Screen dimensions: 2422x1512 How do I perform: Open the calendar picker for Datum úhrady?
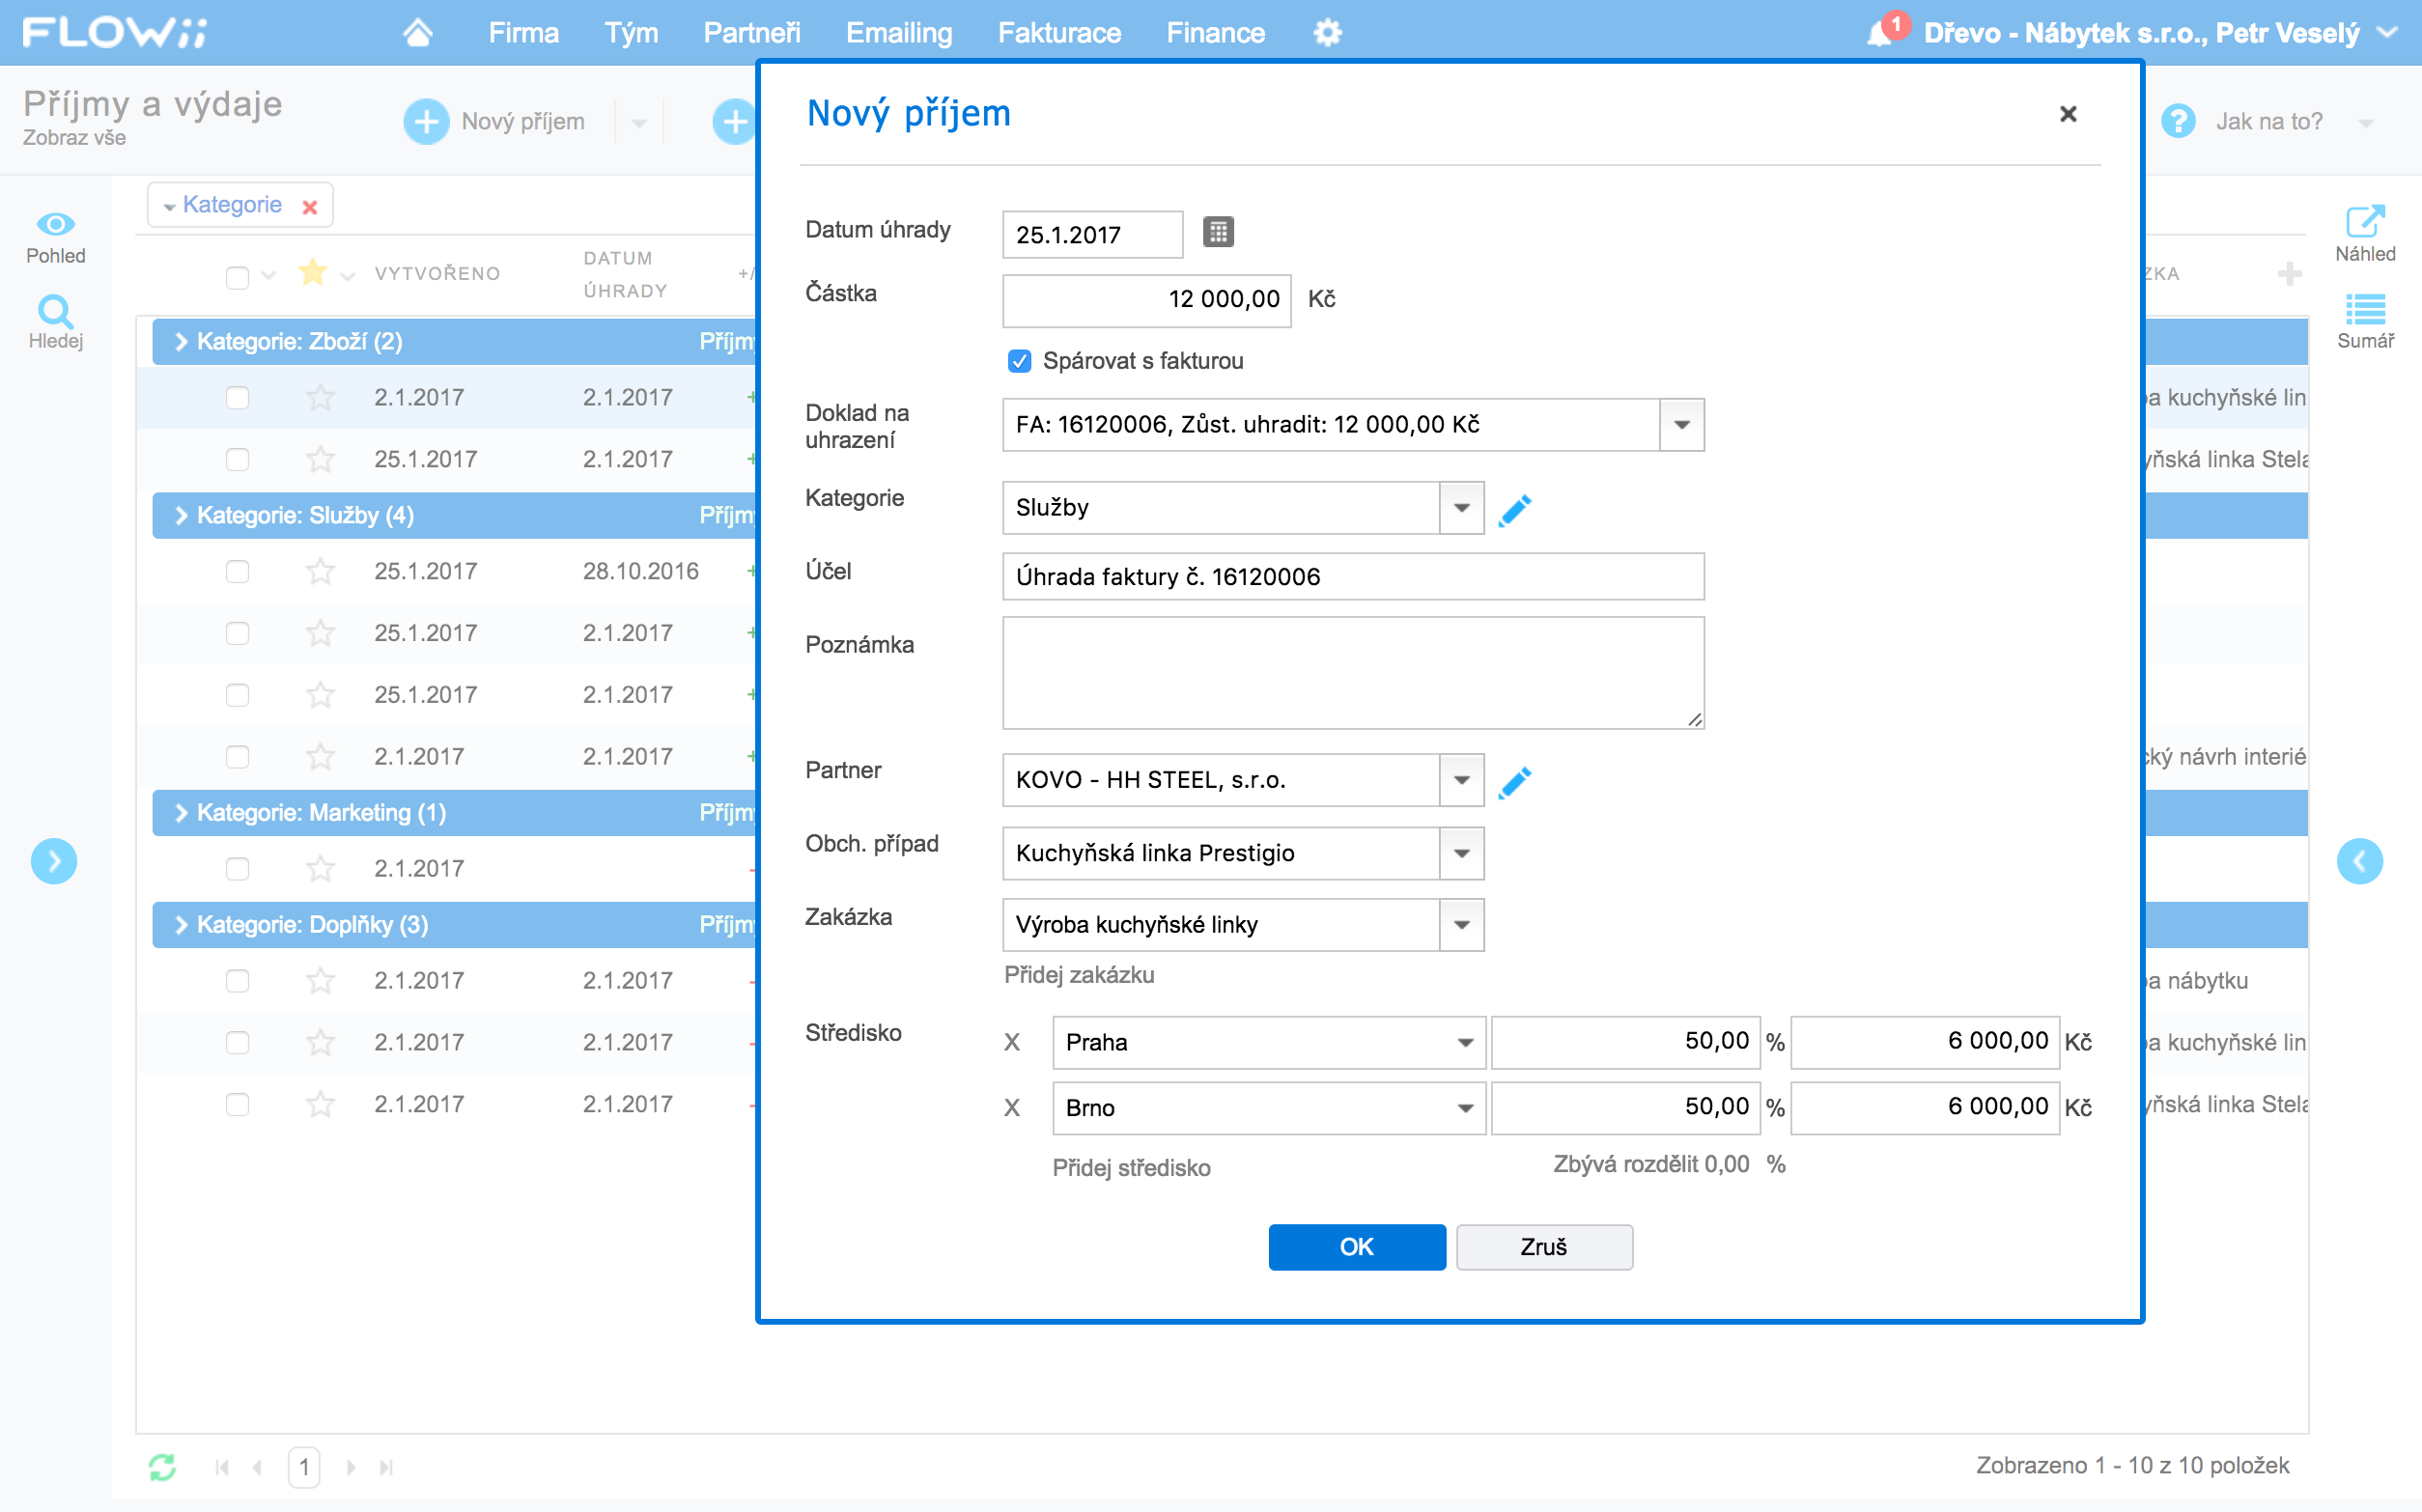click(1217, 232)
